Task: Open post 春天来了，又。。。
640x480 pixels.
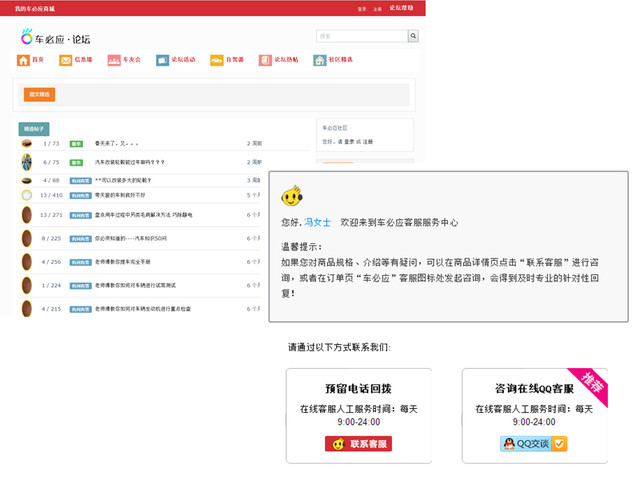Action: pyautogui.click(x=116, y=144)
